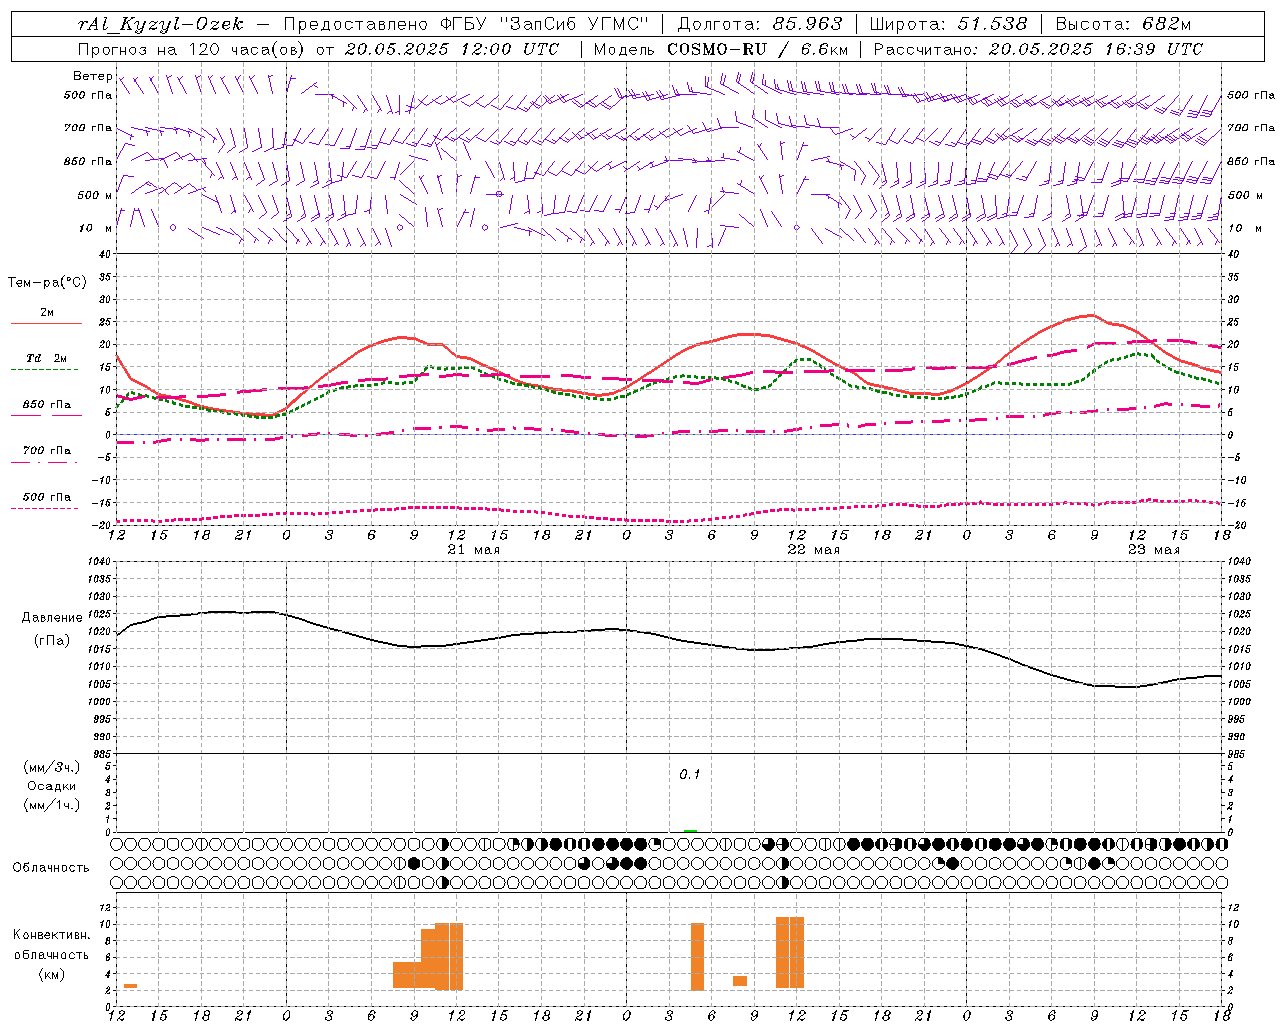The width and height of the screenshot is (1280, 1024).
Task: Click the Высота: 682м field
Action: point(1124,24)
